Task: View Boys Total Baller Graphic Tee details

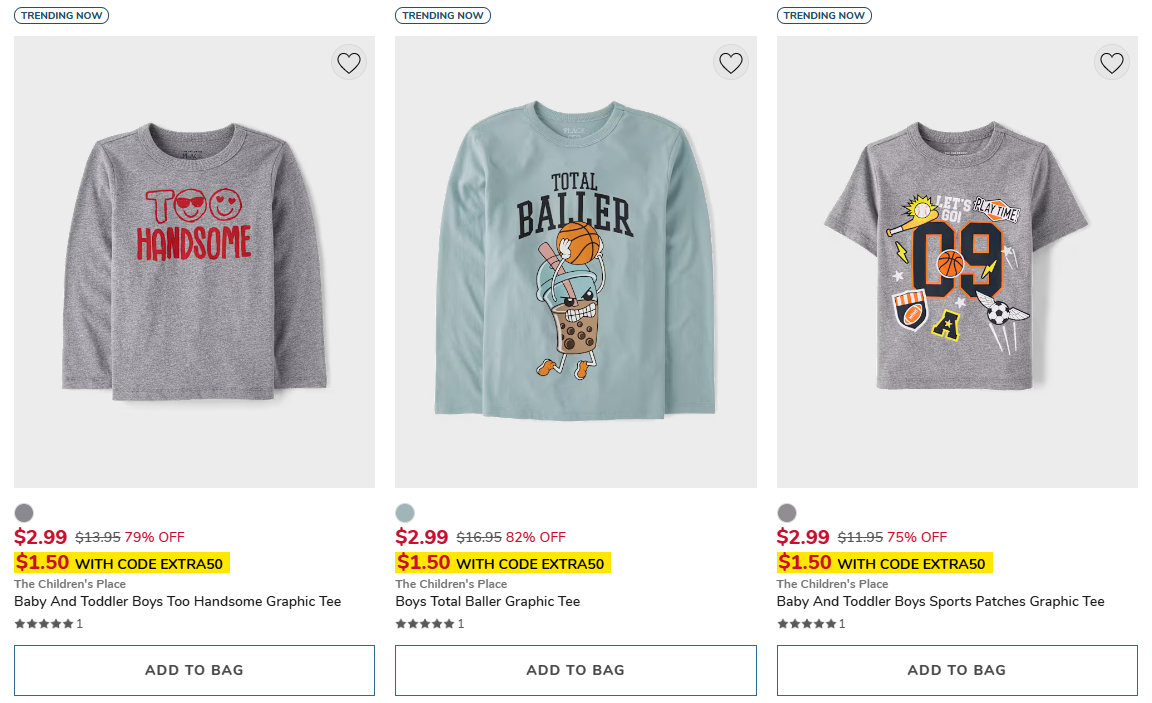Action: [487, 601]
